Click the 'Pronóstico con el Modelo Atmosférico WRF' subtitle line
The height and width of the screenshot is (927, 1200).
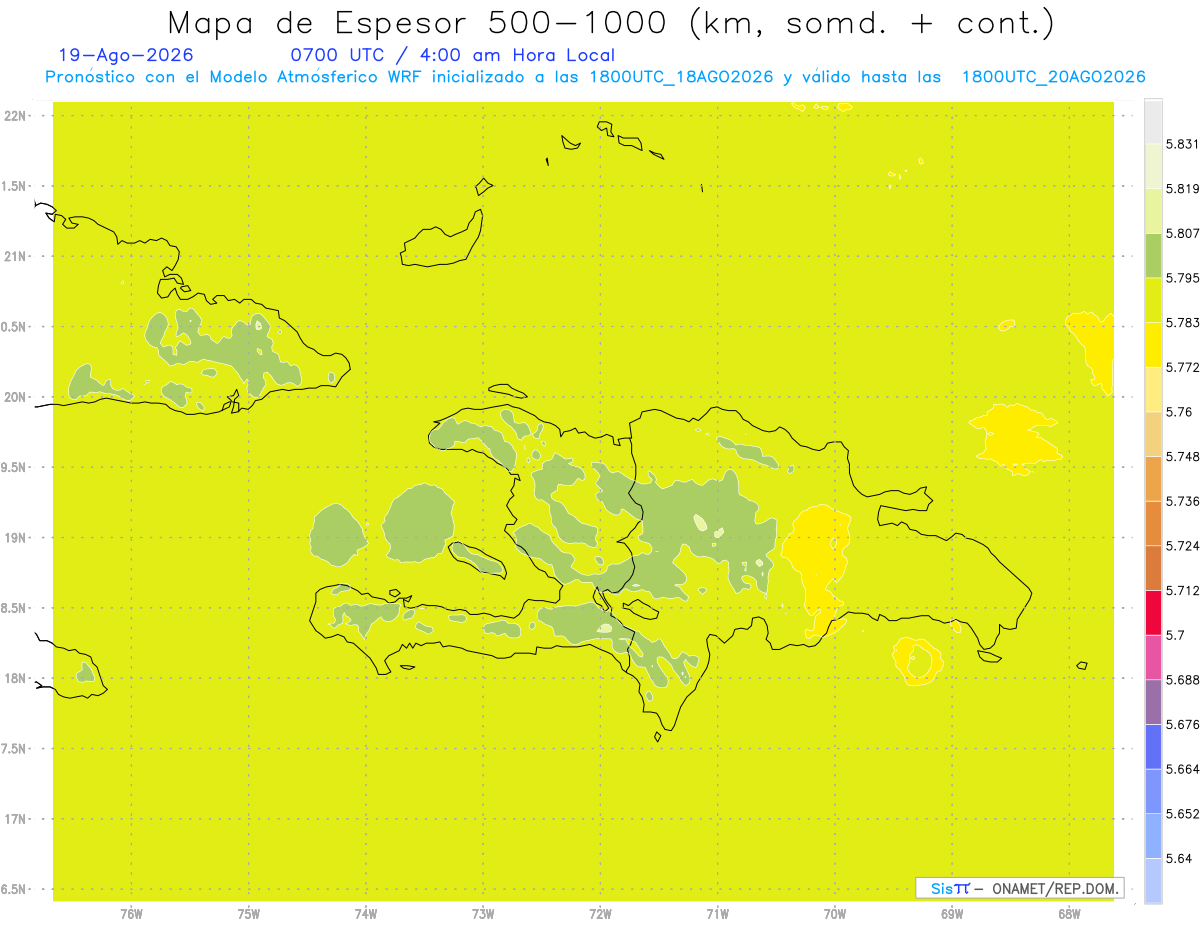pyautogui.click(x=595, y=77)
